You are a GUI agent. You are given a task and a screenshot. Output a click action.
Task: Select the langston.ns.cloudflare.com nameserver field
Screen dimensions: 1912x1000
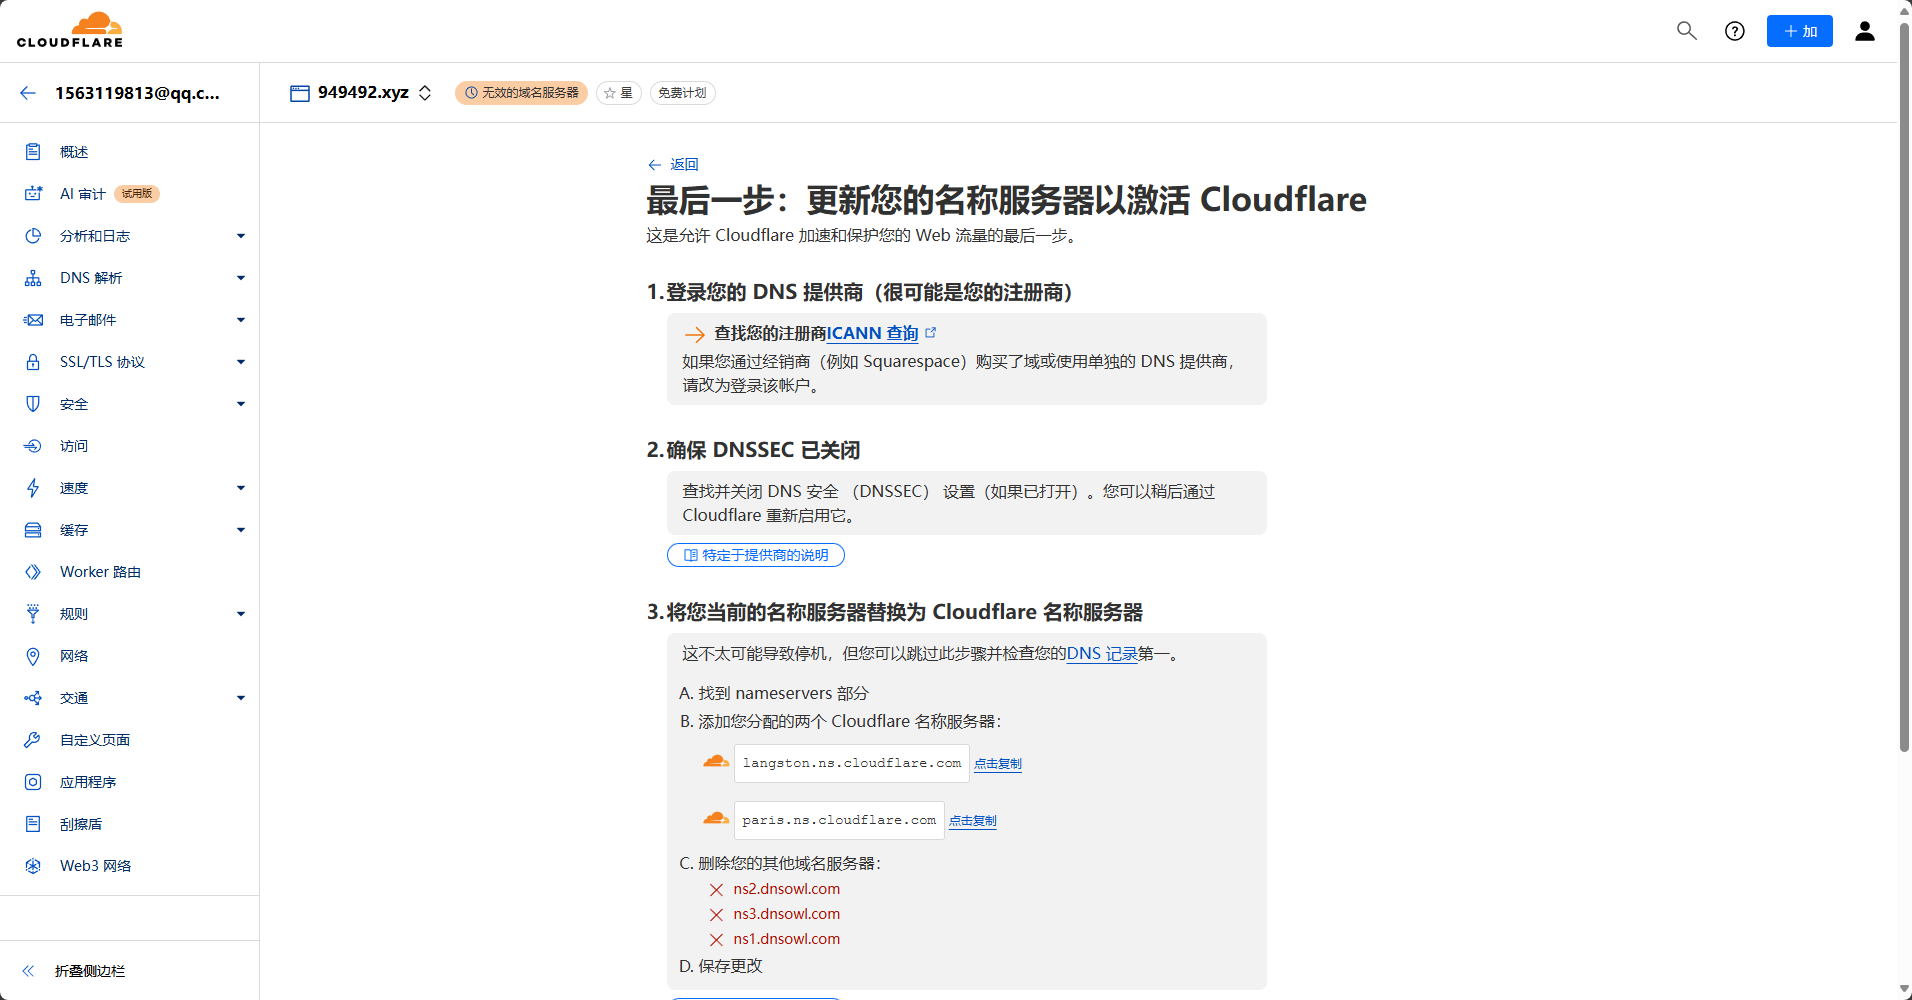[x=852, y=763]
